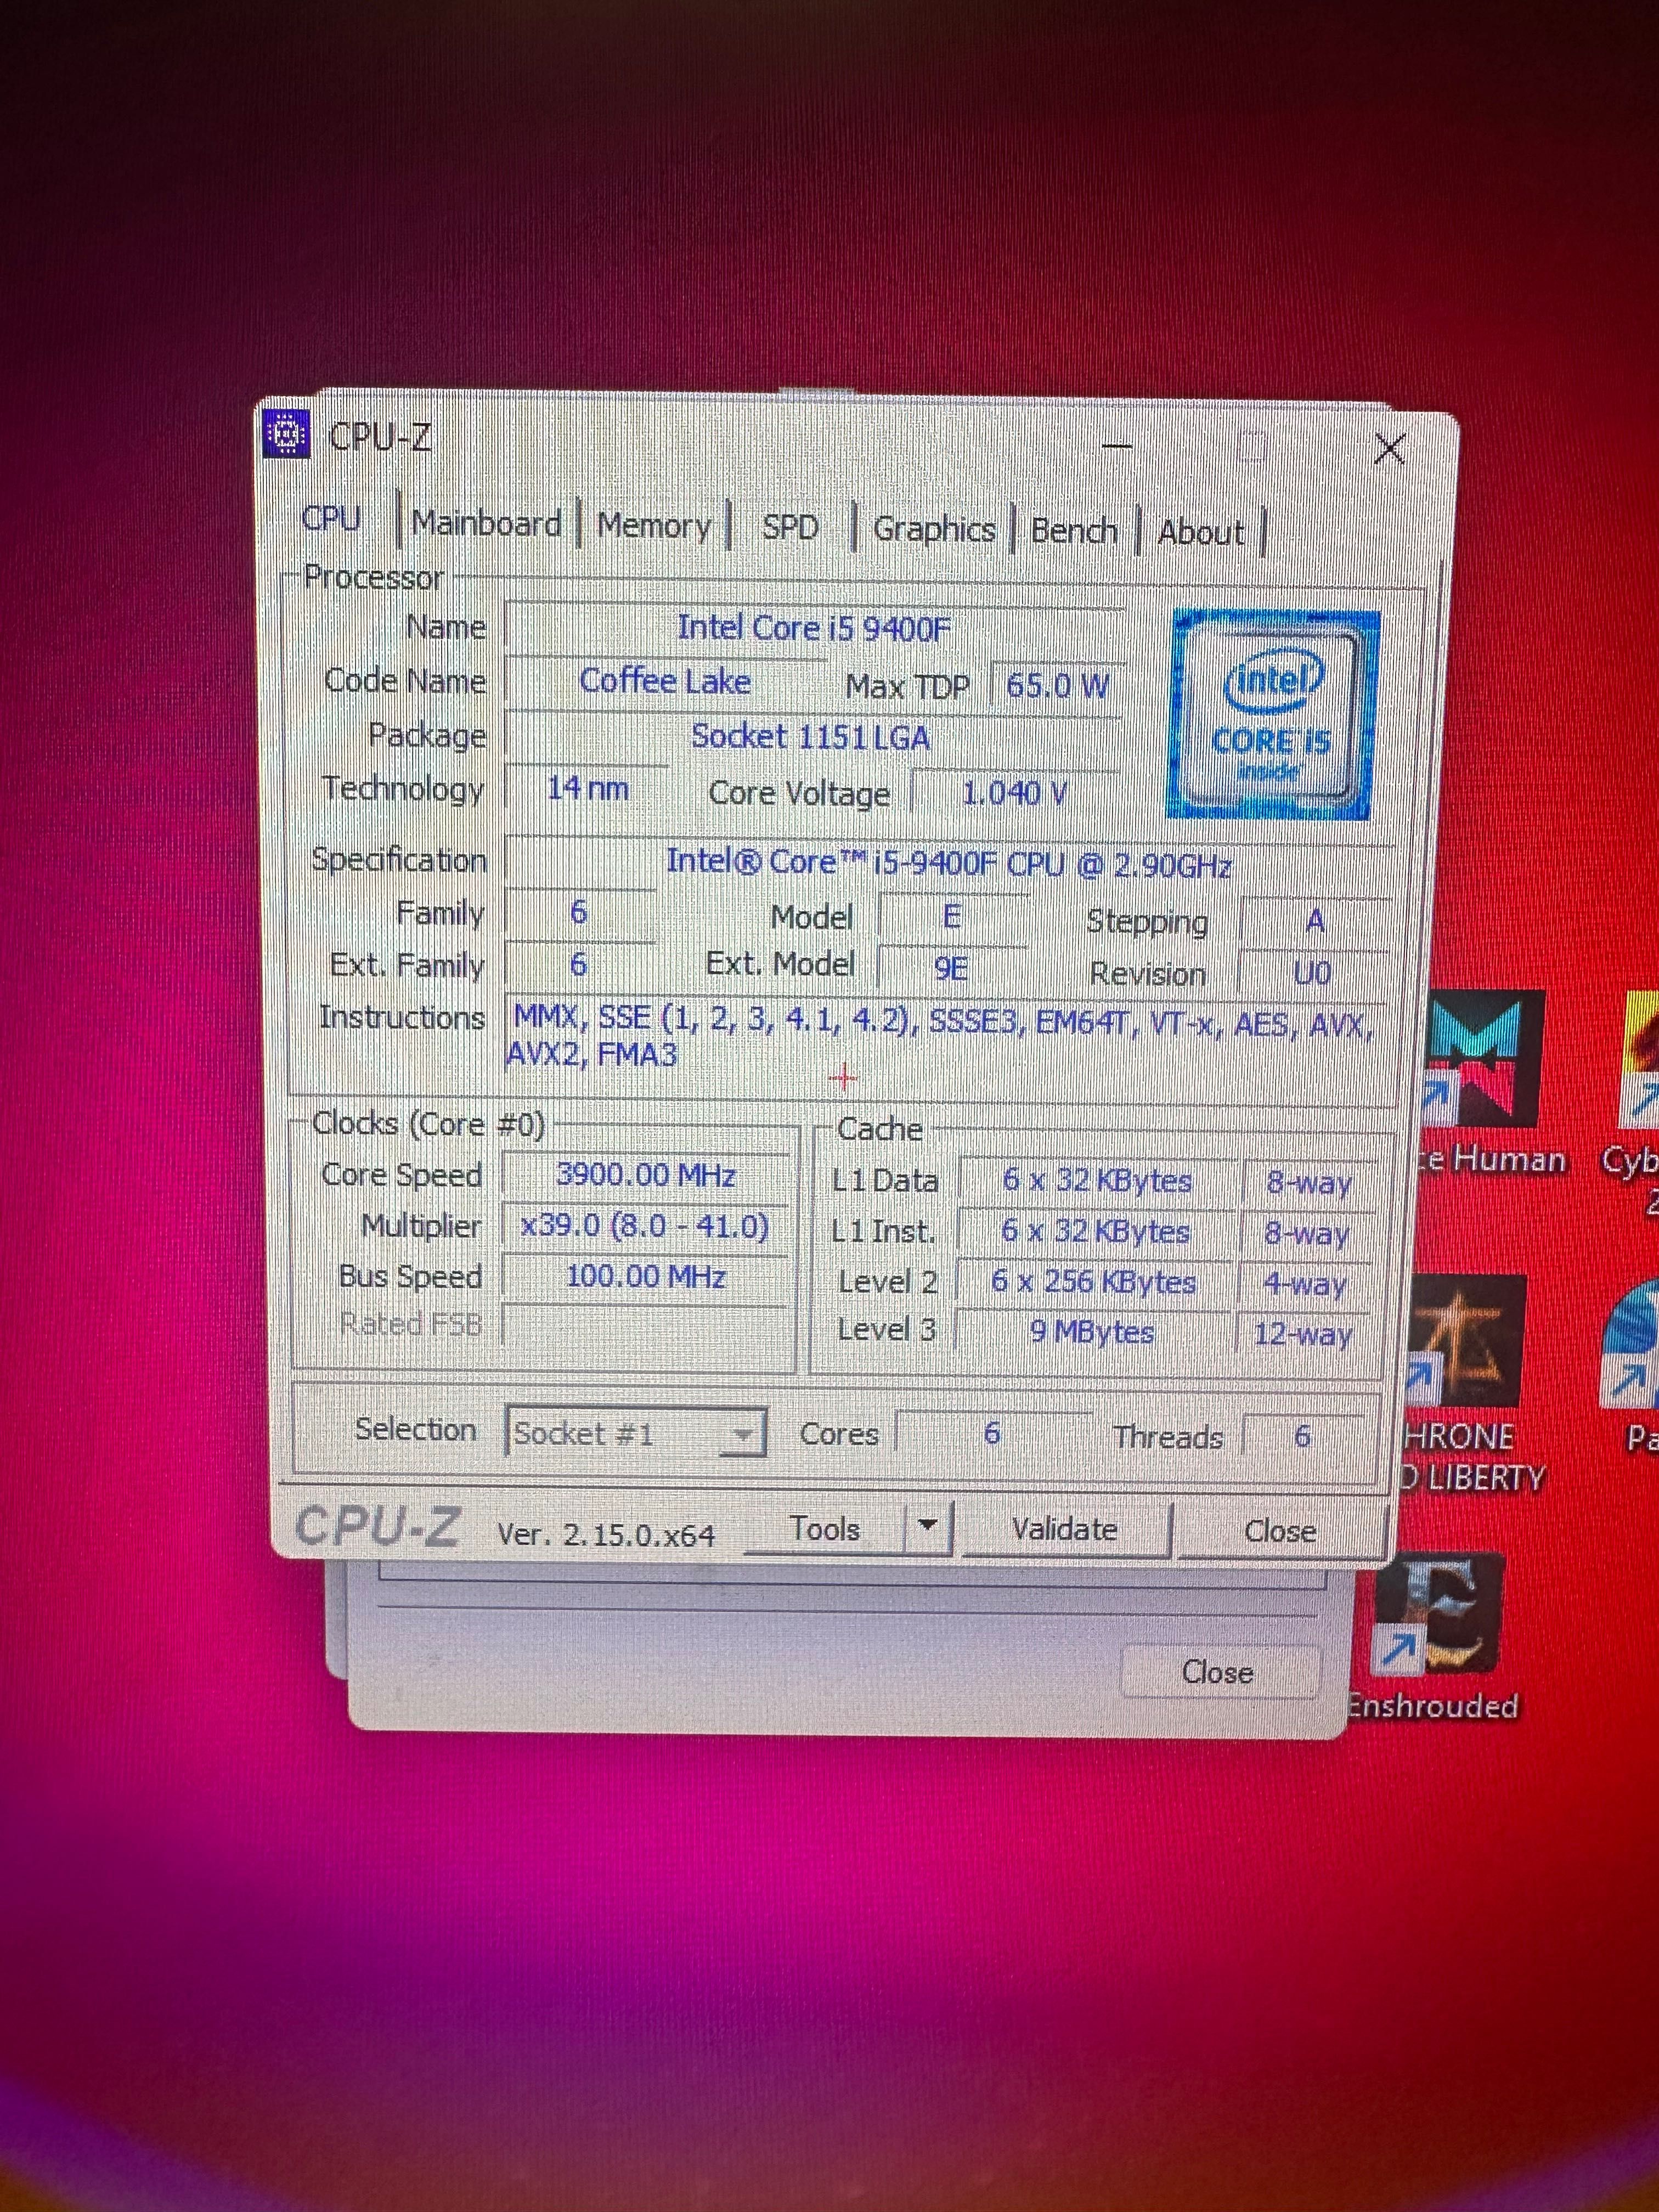1659x2212 pixels.
Task: Click the Package value Socket 1151 LGA
Action: point(811,737)
